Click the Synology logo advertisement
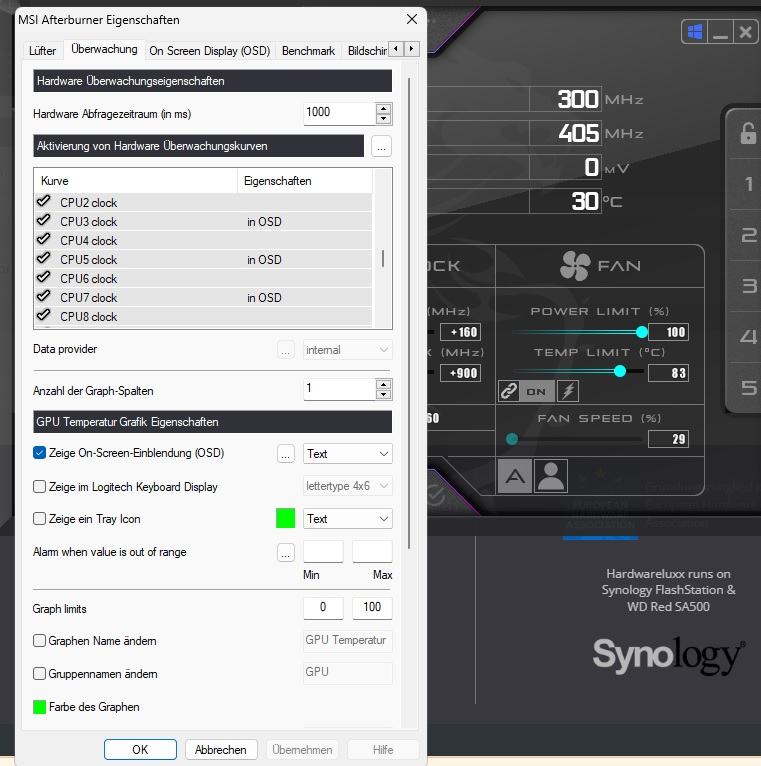 coord(668,656)
